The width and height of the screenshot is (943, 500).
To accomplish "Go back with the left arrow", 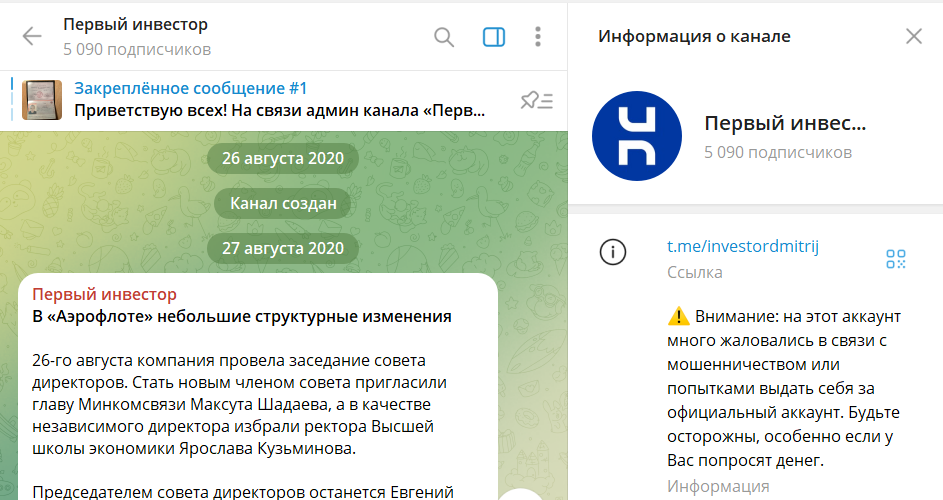I will point(32,37).
